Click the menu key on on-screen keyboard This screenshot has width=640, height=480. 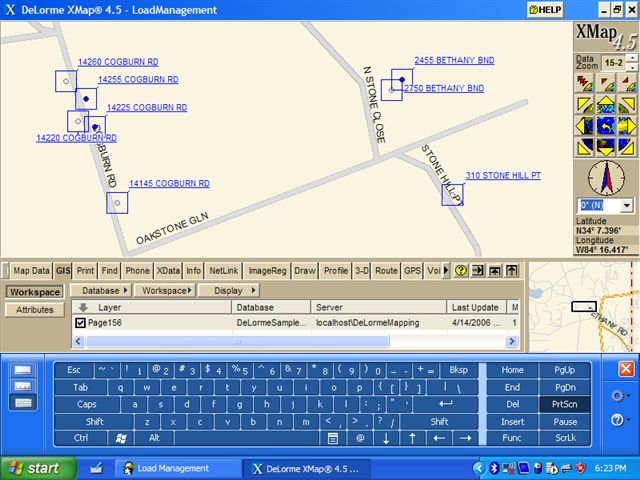(x=333, y=438)
